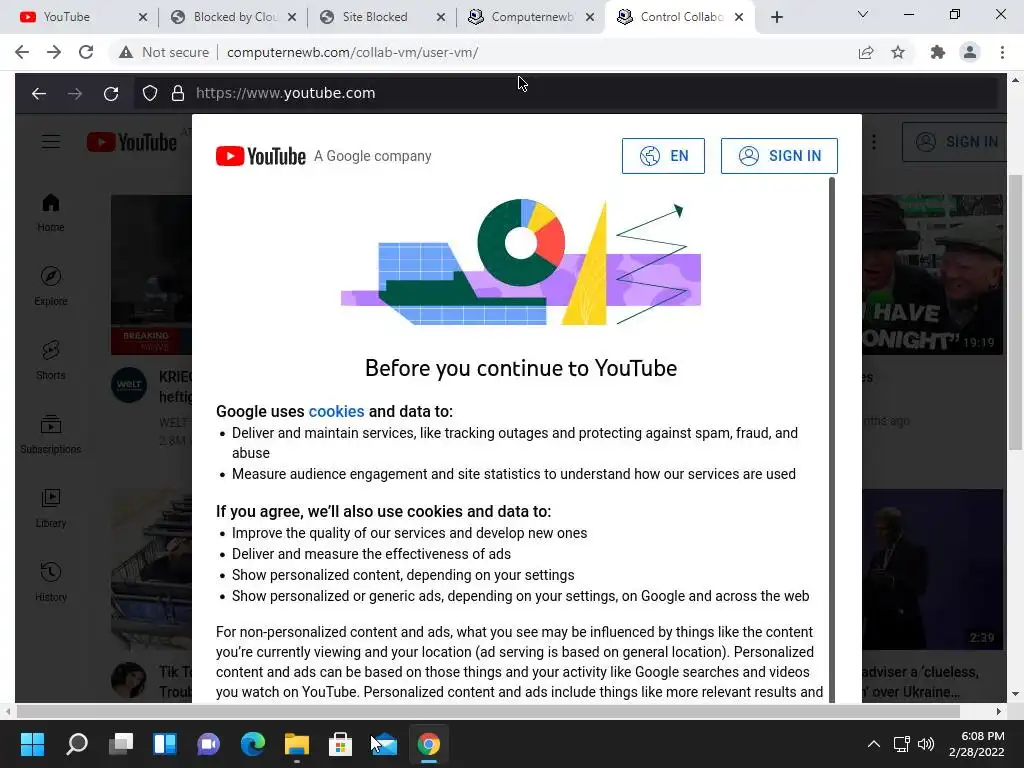Screen dimensions: 1024x768
Task: Click SIGN IN in the consent dialog
Action: 779,156
